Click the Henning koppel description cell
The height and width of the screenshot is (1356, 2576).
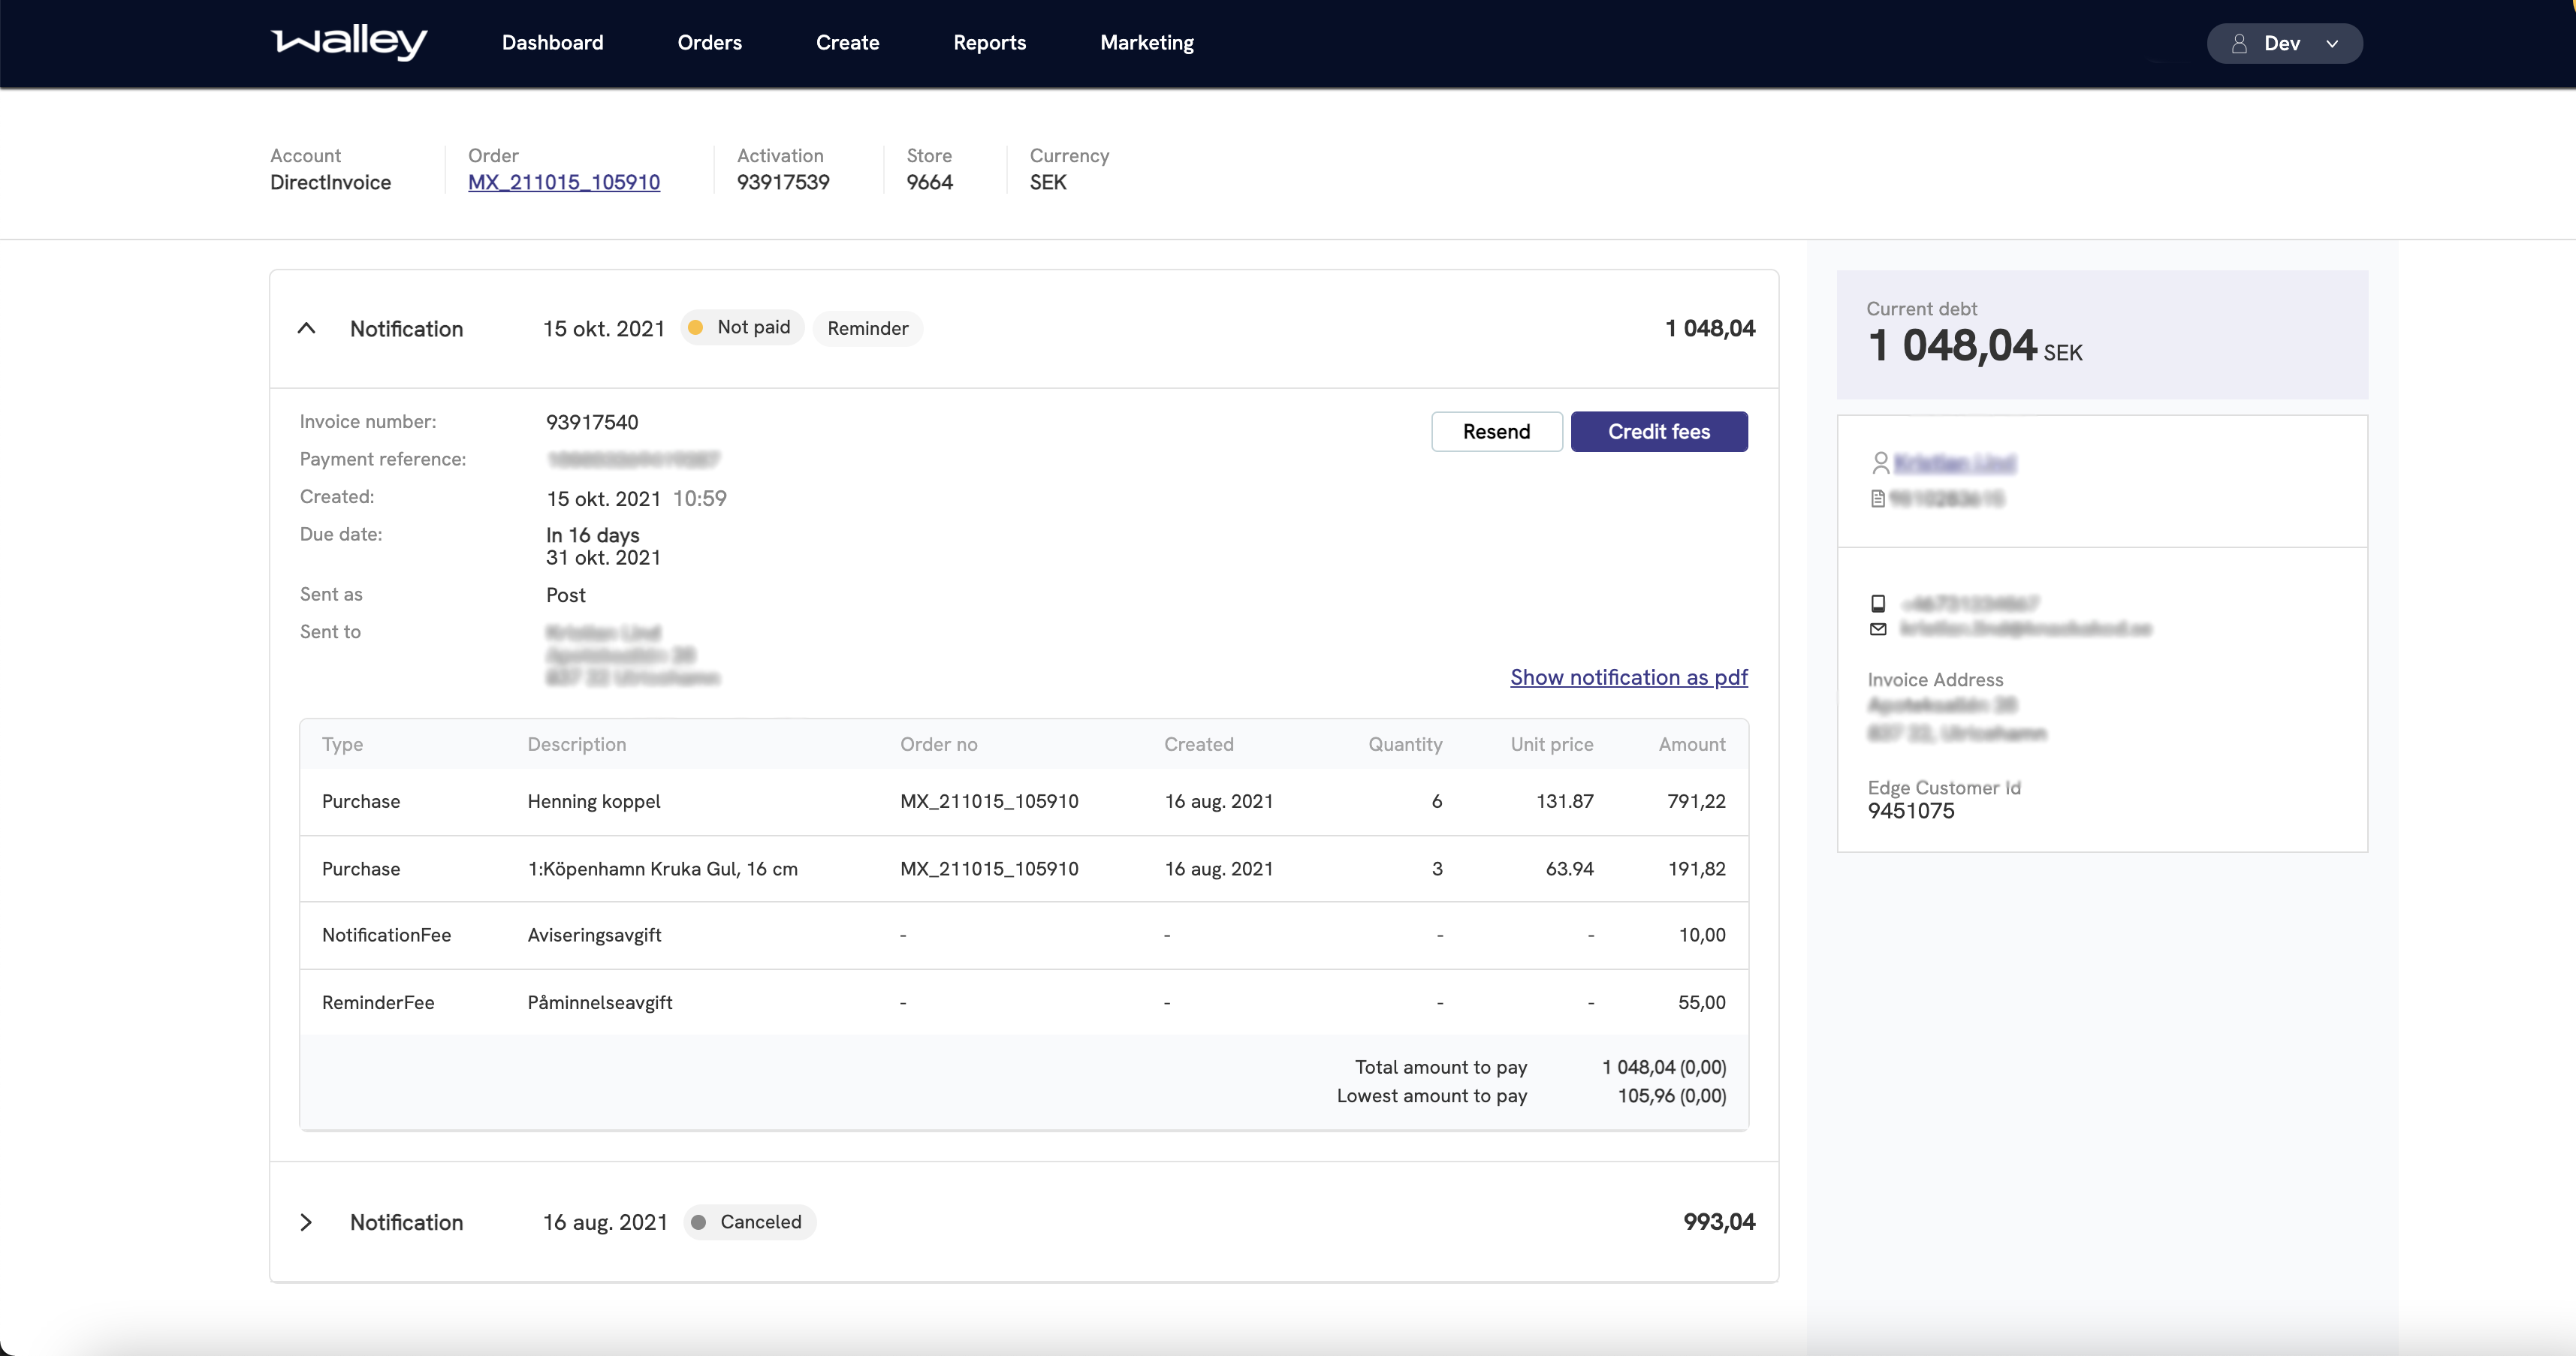point(593,801)
